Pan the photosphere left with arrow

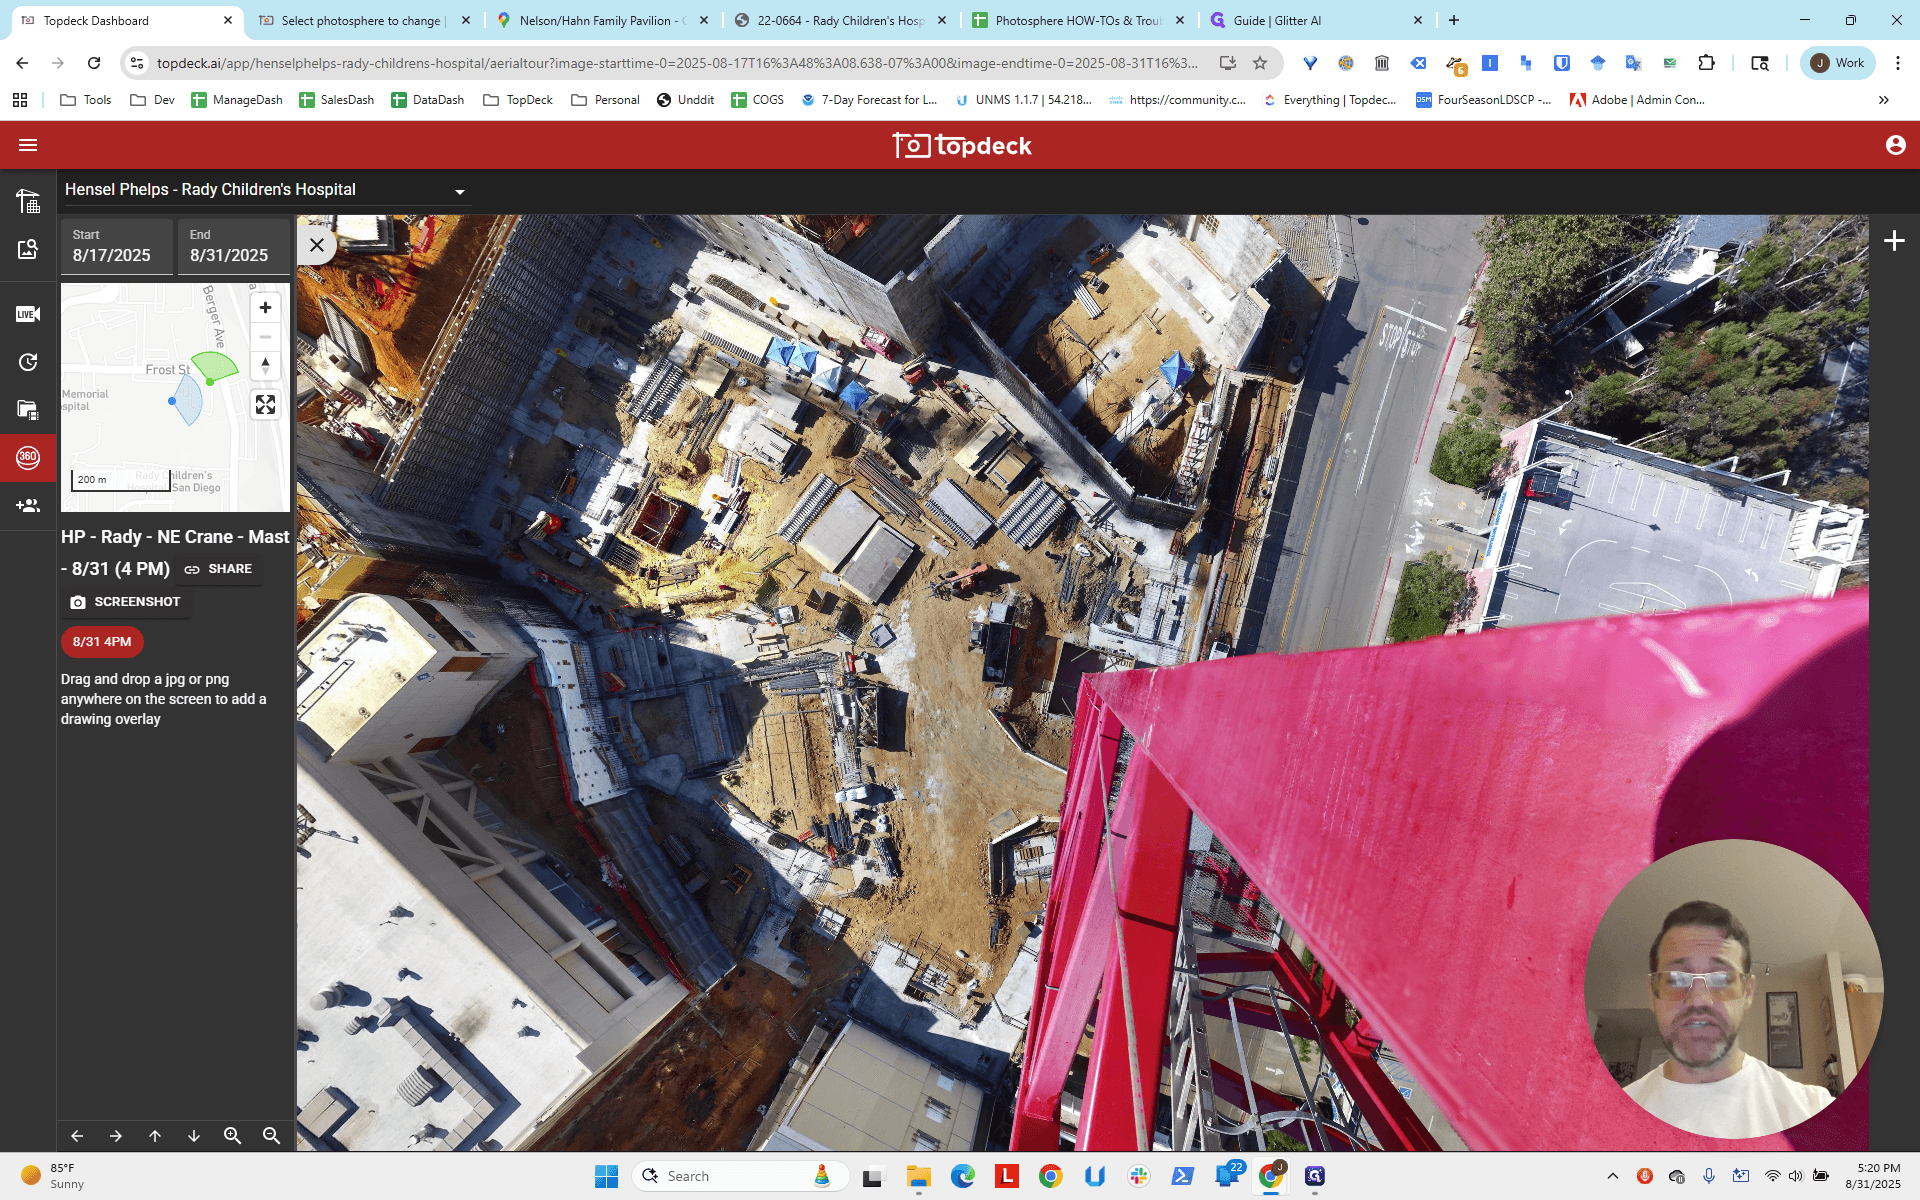(77, 1136)
